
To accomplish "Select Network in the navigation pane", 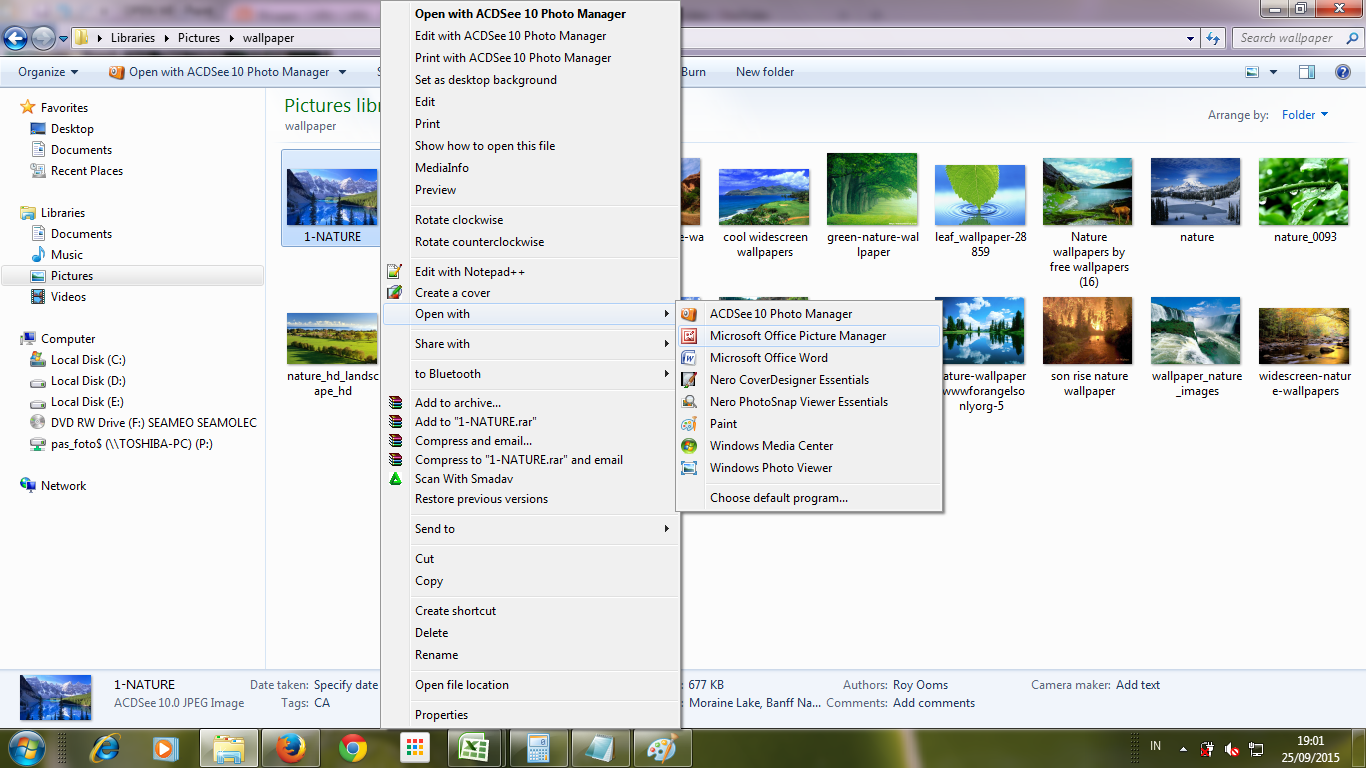I will pyautogui.click(x=64, y=486).
